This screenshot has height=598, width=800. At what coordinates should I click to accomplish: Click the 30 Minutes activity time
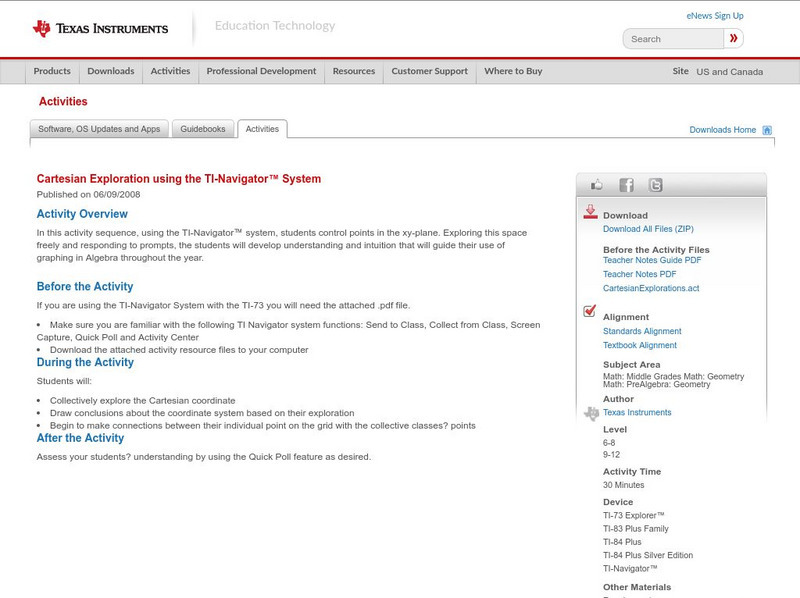point(623,485)
